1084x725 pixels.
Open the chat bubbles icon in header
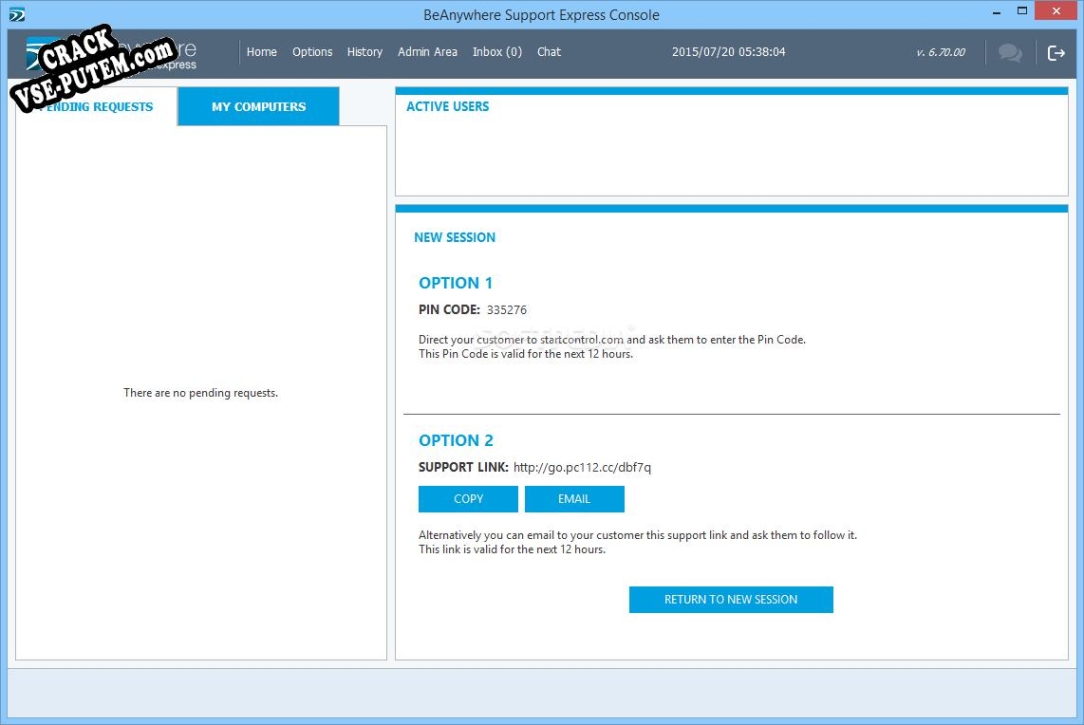(1010, 53)
